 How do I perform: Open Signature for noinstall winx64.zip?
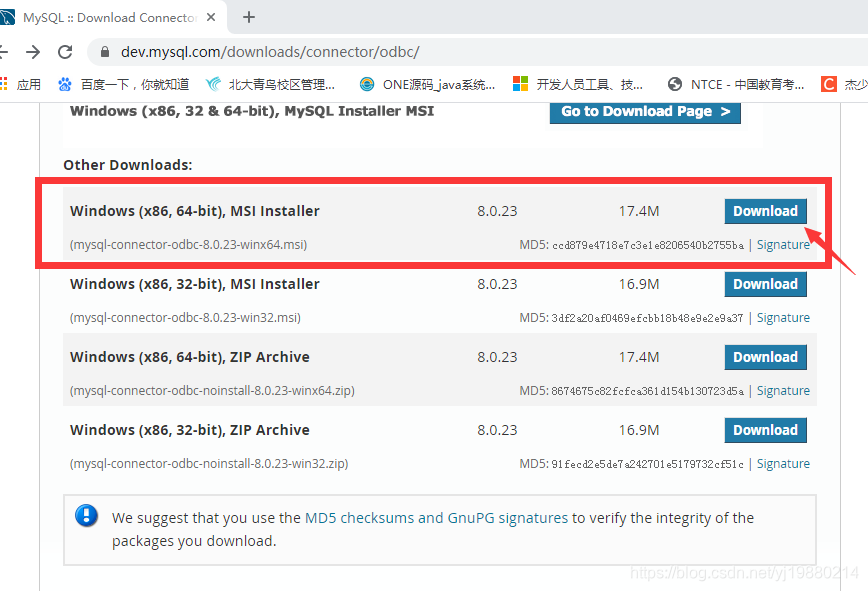pyautogui.click(x=783, y=391)
